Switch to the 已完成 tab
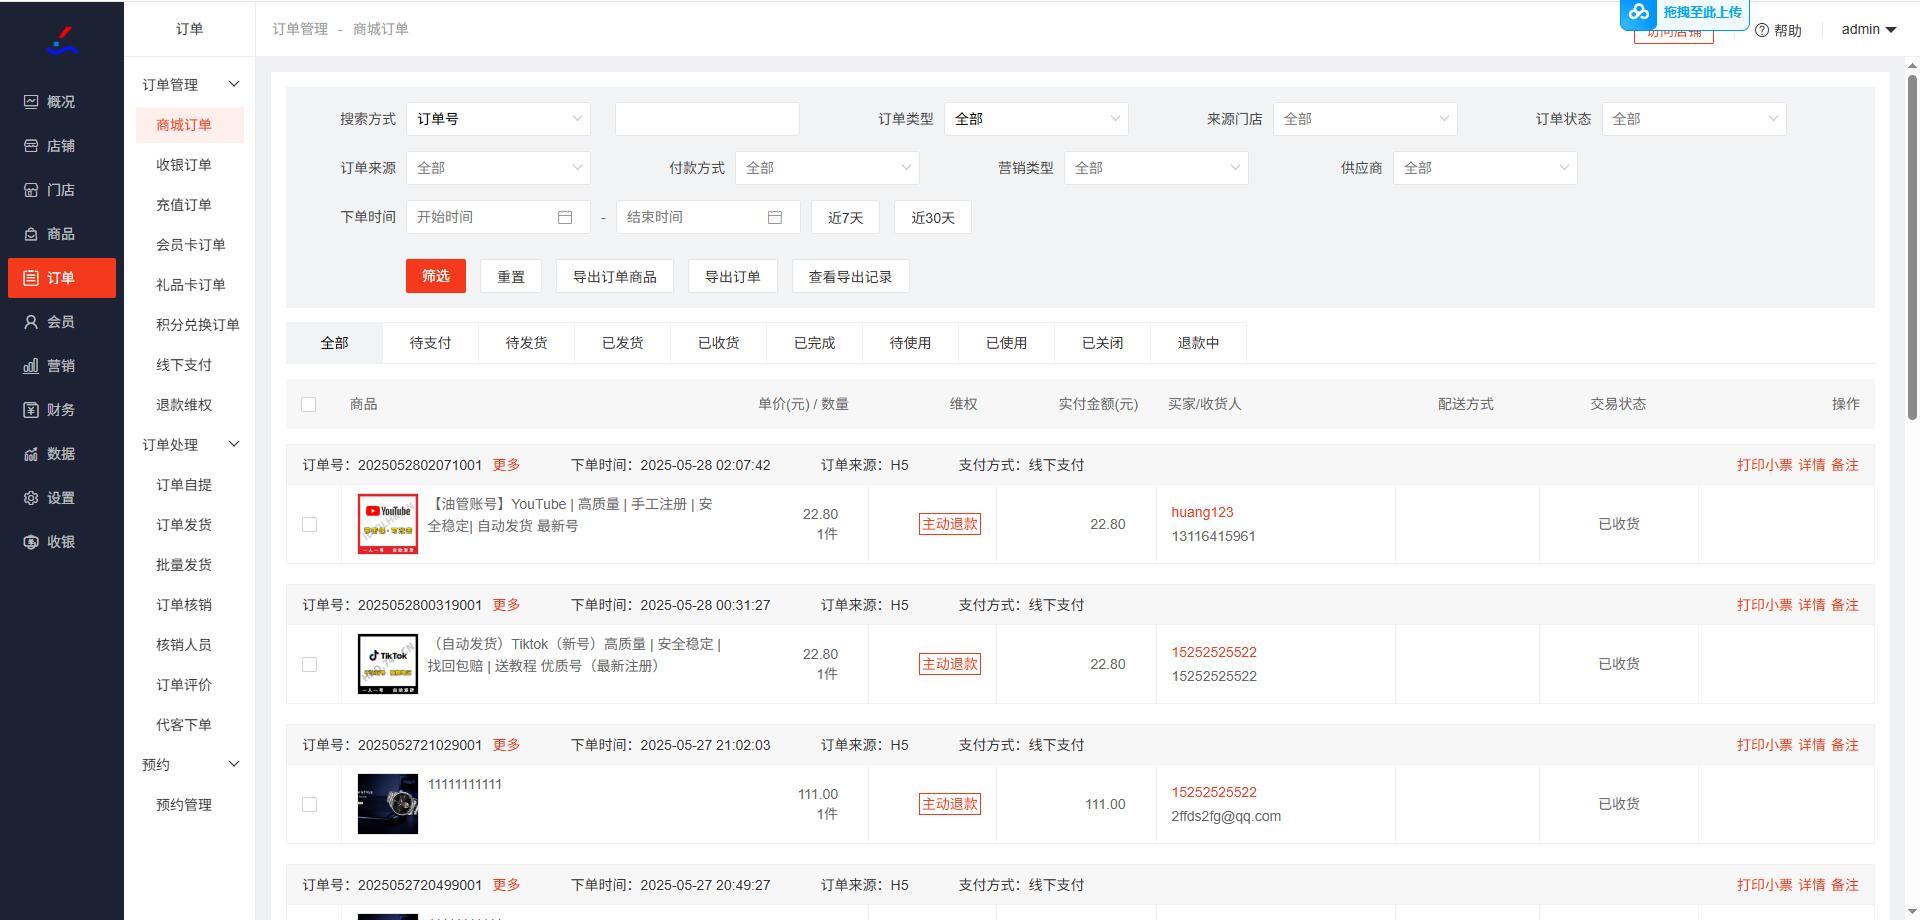1920x920 pixels. (814, 343)
